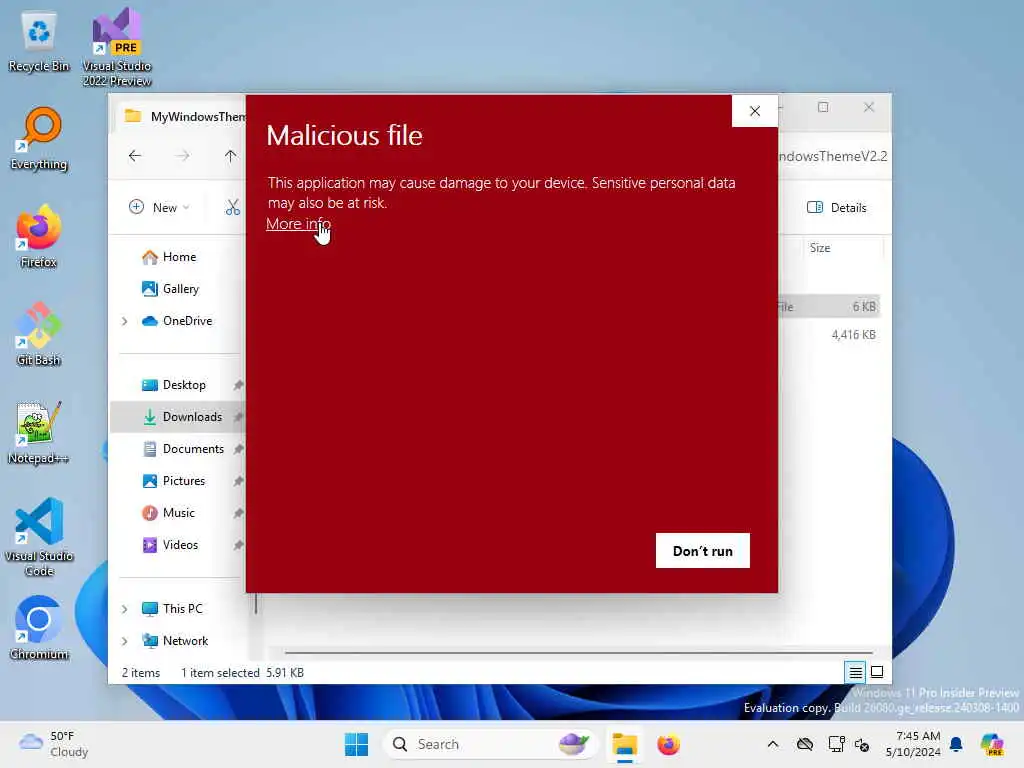Open OneDrive in navigation pane
This screenshot has width=1024, height=768.
177,321
